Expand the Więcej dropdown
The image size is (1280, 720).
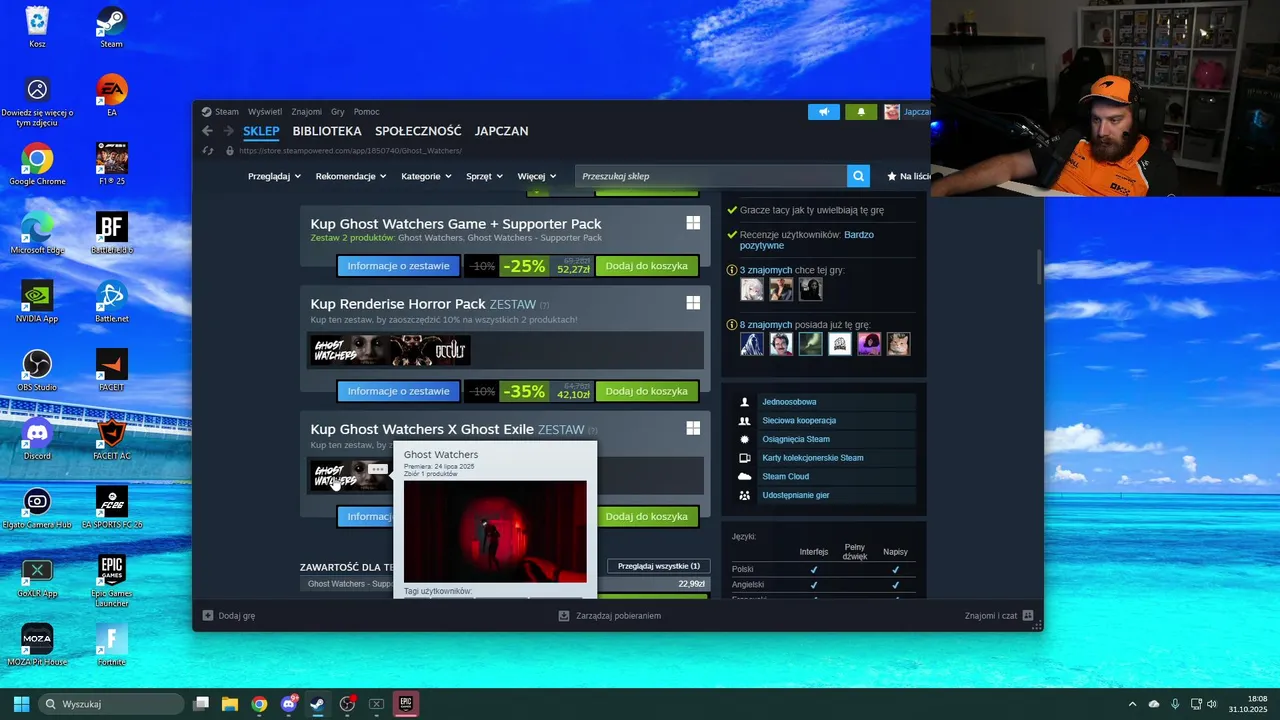pos(537,176)
